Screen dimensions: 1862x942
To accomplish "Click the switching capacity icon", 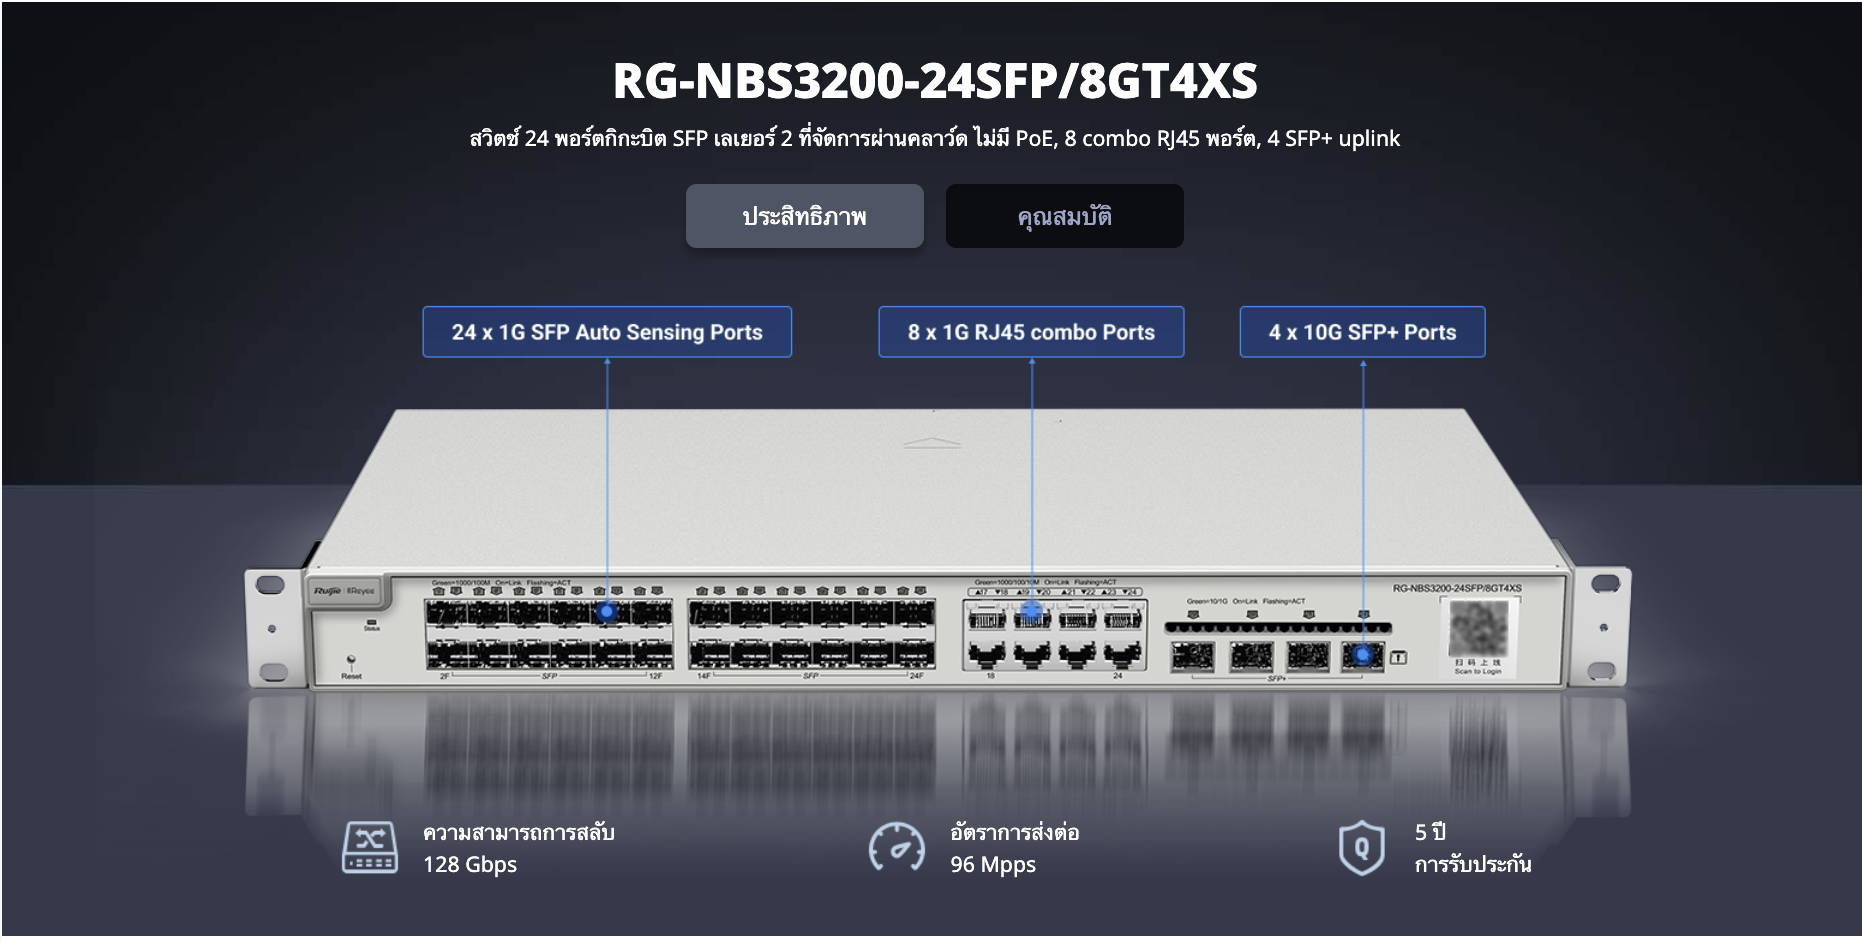I will point(370,848).
